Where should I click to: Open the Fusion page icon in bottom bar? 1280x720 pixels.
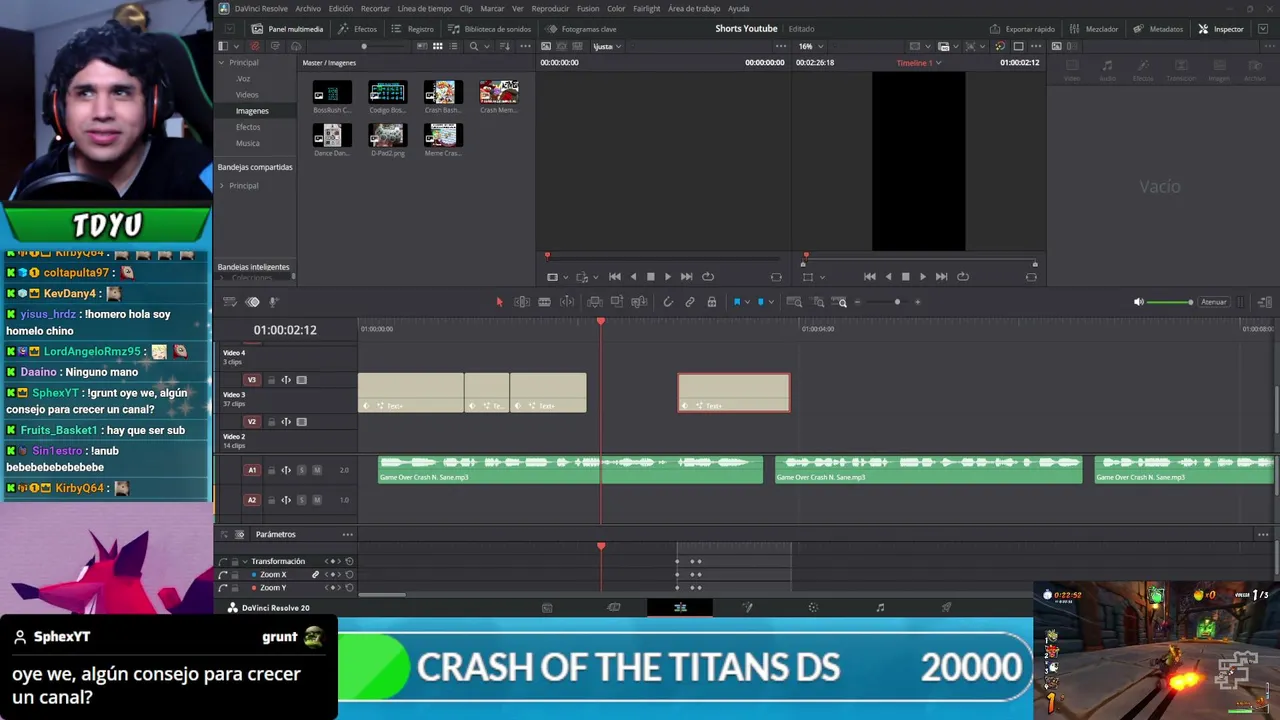coord(747,608)
